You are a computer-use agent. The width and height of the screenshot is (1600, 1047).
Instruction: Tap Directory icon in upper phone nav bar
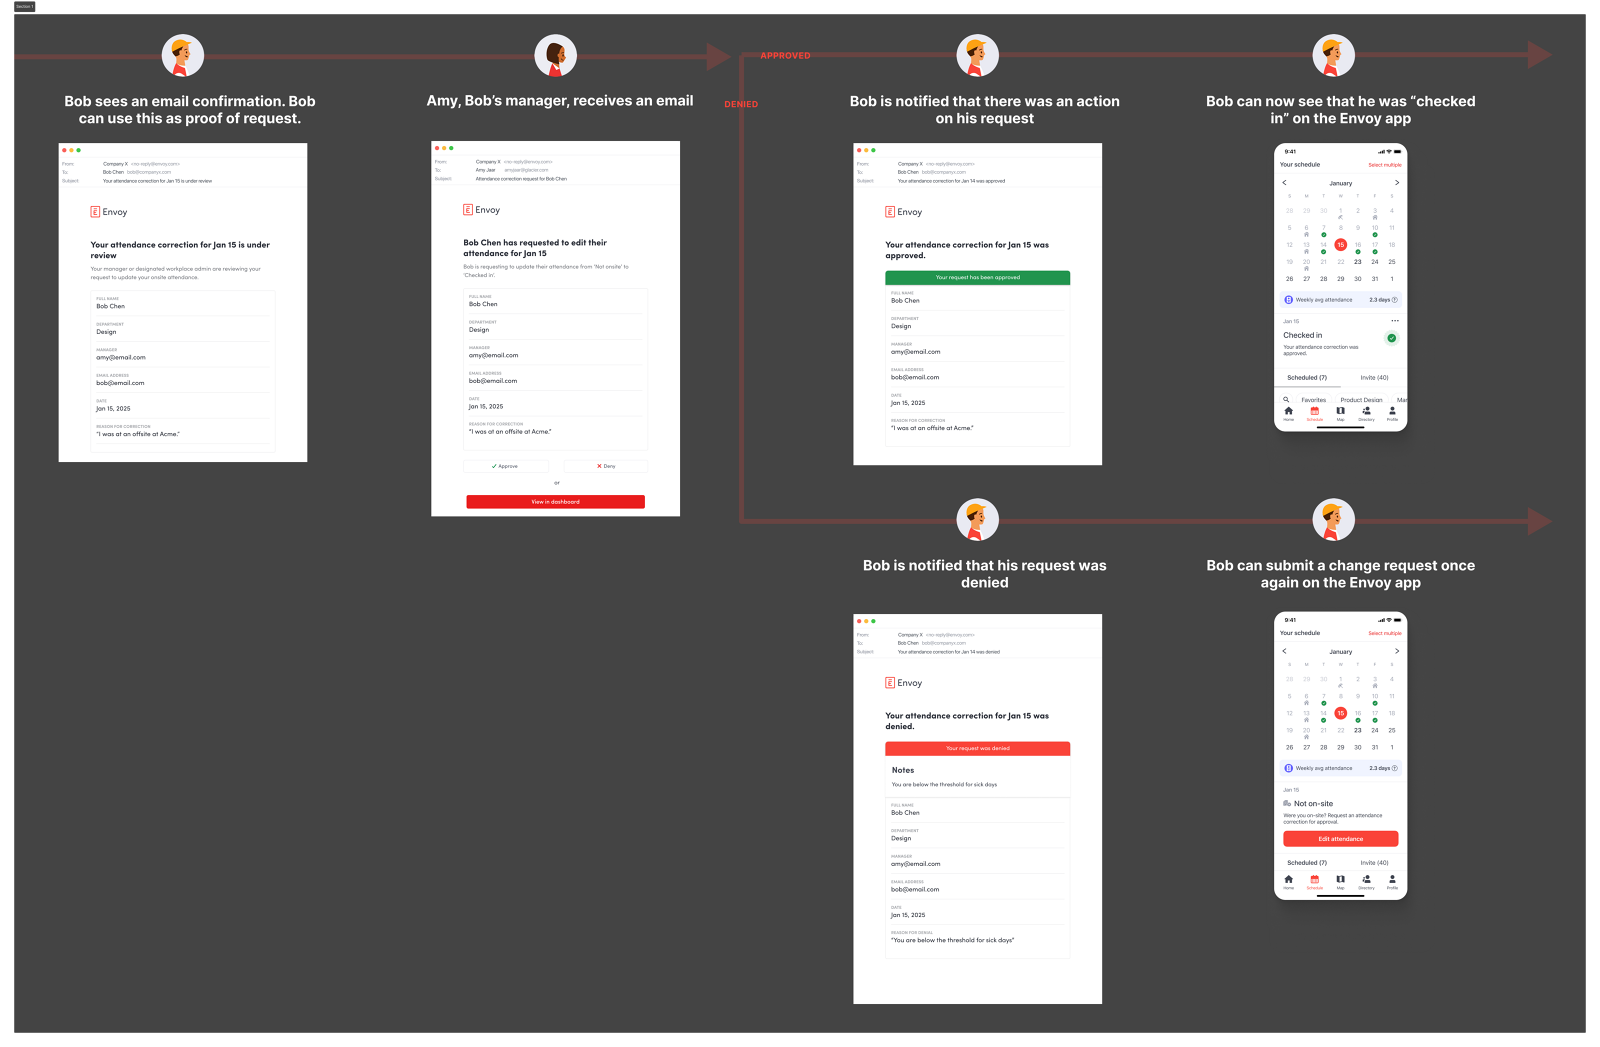click(x=1366, y=413)
